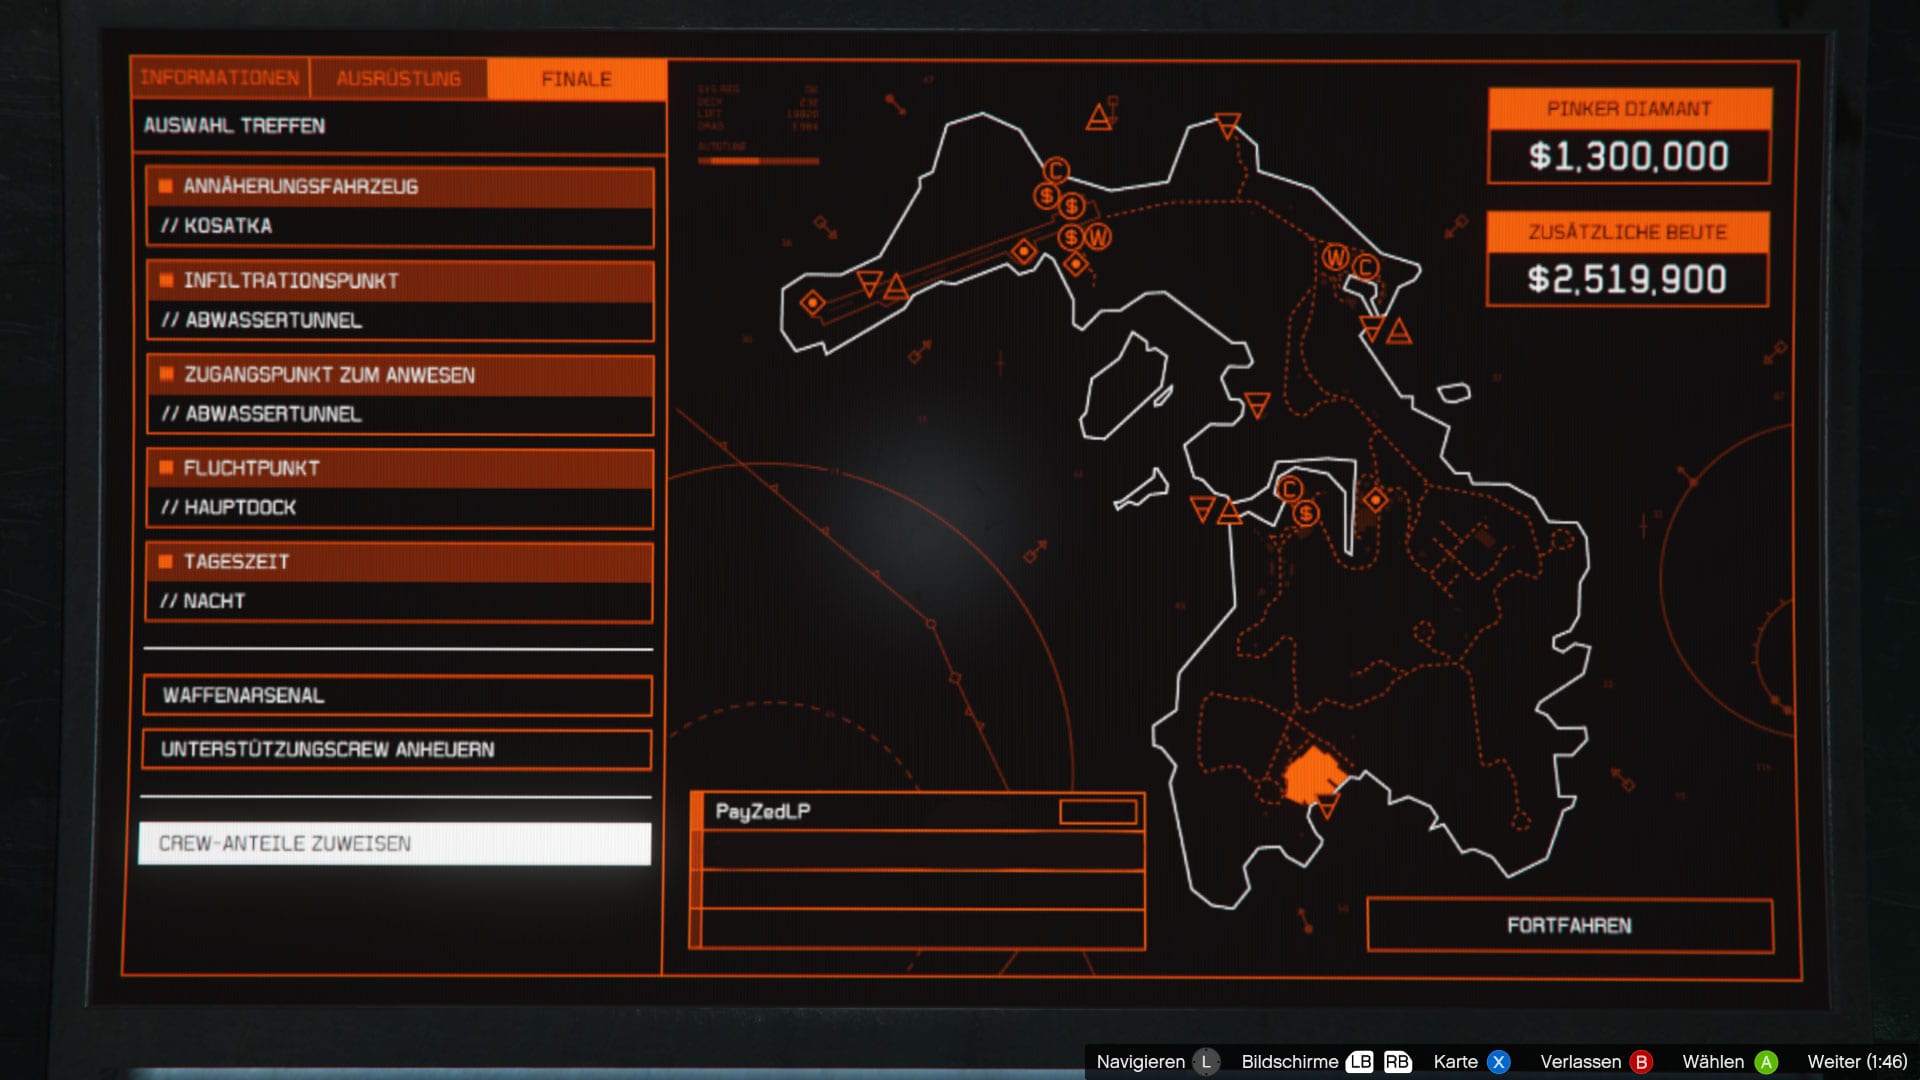Click the W marker at the north dock

pyautogui.click(x=1335, y=258)
